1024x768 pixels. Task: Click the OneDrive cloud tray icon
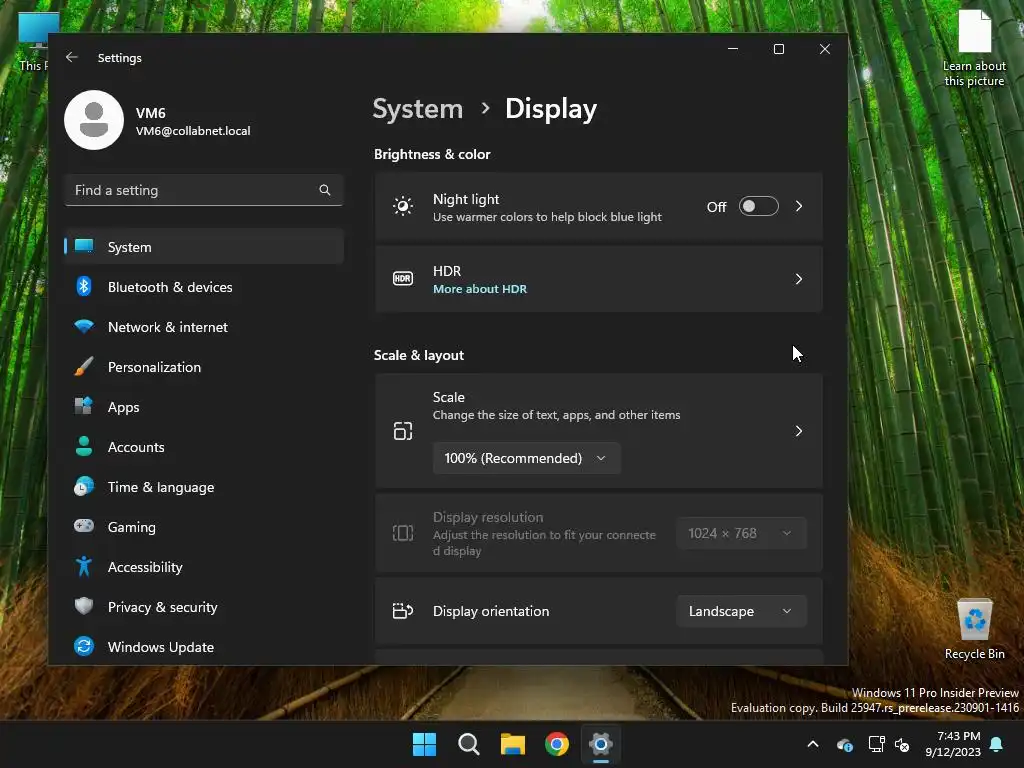pyautogui.click(x=844, y=744)
